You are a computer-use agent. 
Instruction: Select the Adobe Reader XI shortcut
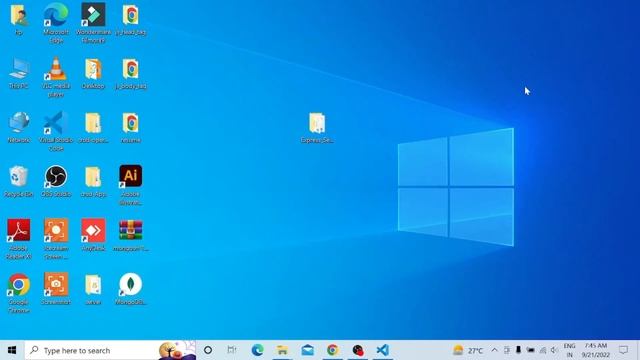click(19, 239)
